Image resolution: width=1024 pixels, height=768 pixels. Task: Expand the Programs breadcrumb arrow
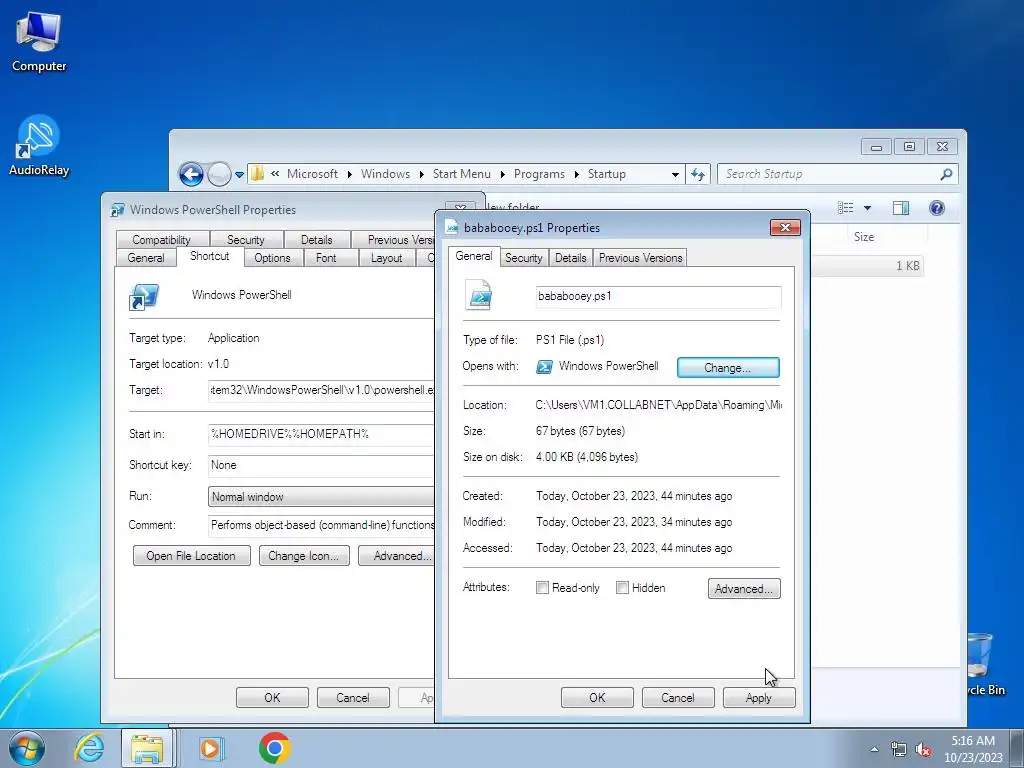coord(577,174)
